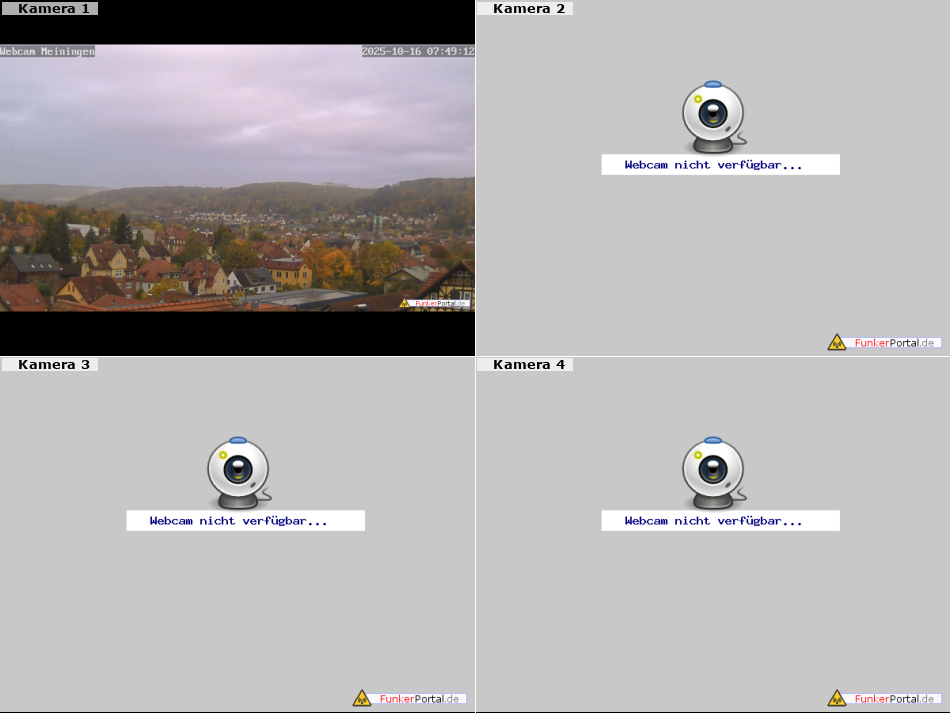Viewport: 950px width, 713px height.
Task: Click the webcam icon in Kamera 4
Action: [x=713, y=470]
